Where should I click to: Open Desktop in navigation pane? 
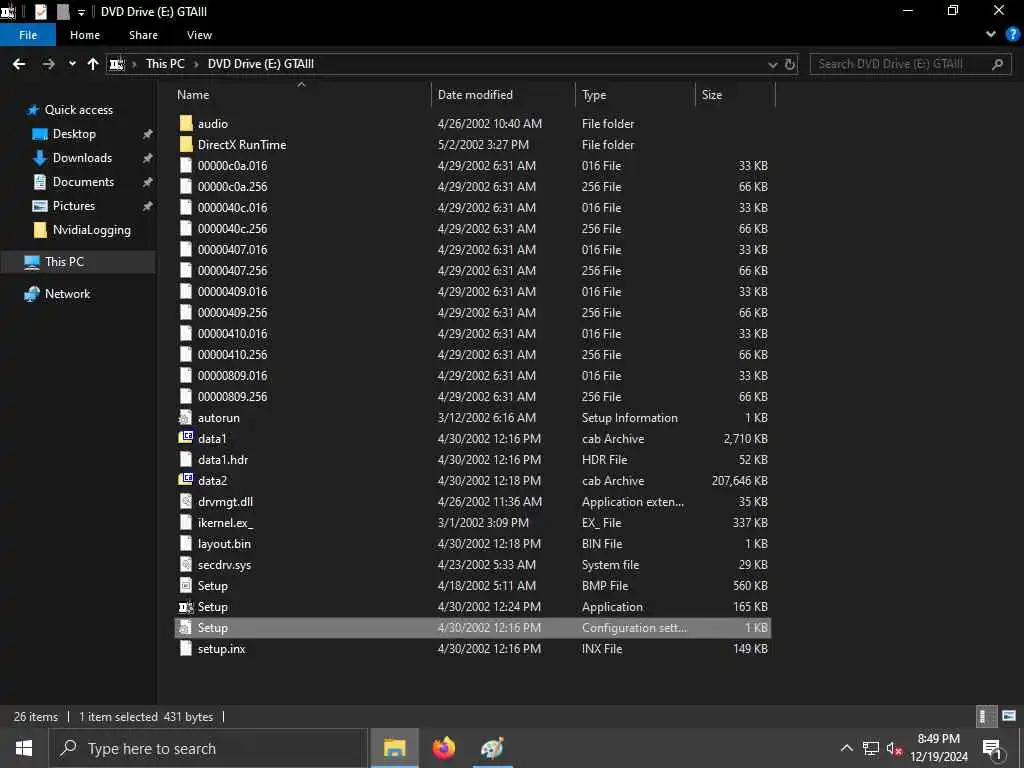click(74, 134)
